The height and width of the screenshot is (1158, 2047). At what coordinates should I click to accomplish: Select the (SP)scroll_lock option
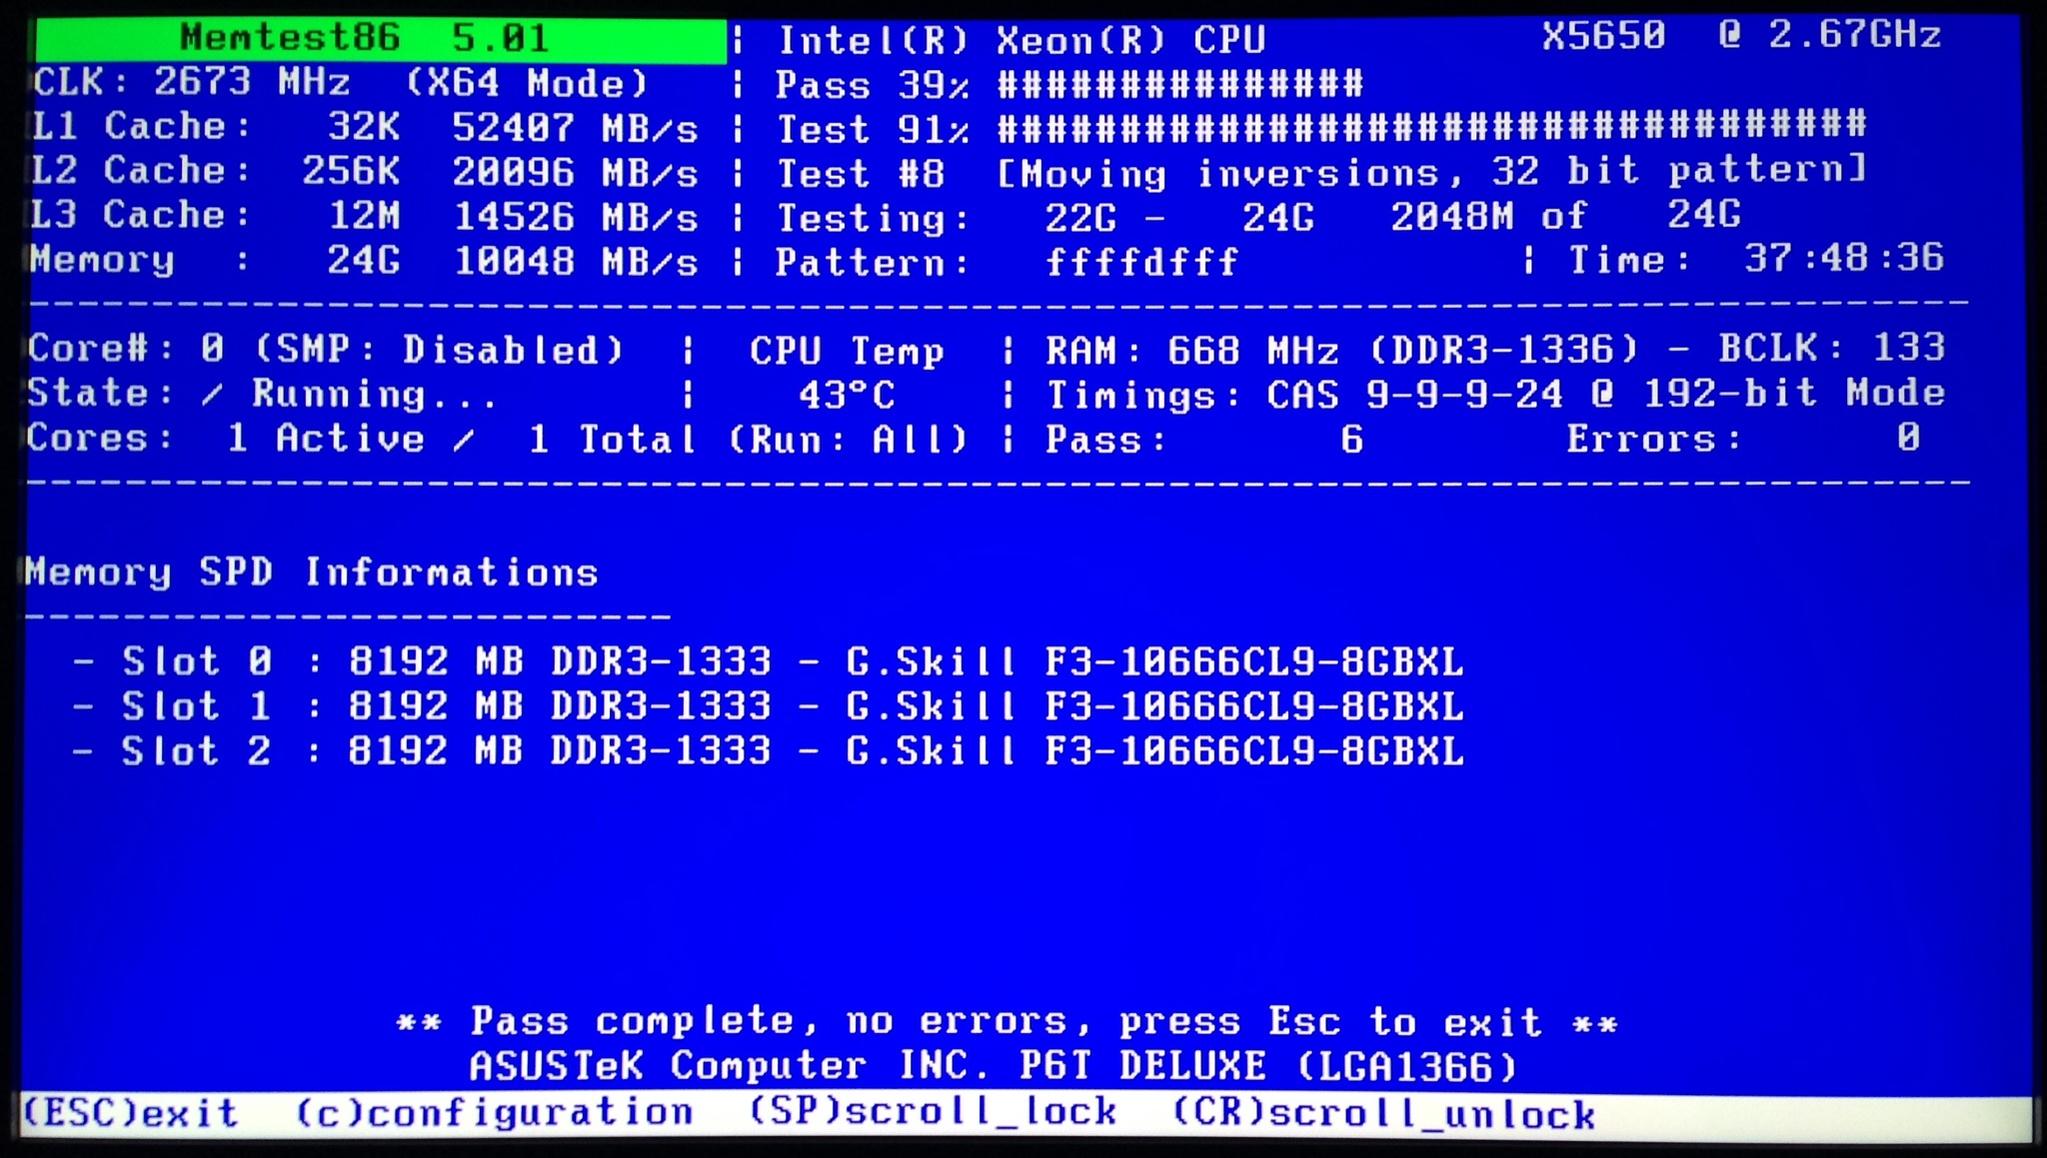click(x=932, y=1113)
